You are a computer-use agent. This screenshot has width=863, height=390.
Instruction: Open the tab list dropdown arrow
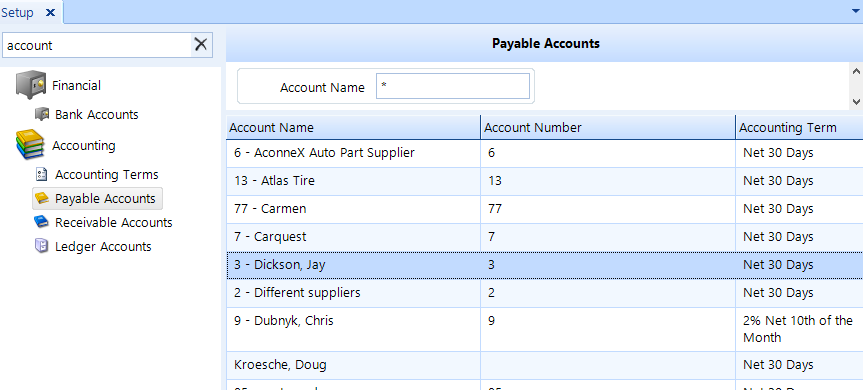pyautogui.click(x=856, y=10)
